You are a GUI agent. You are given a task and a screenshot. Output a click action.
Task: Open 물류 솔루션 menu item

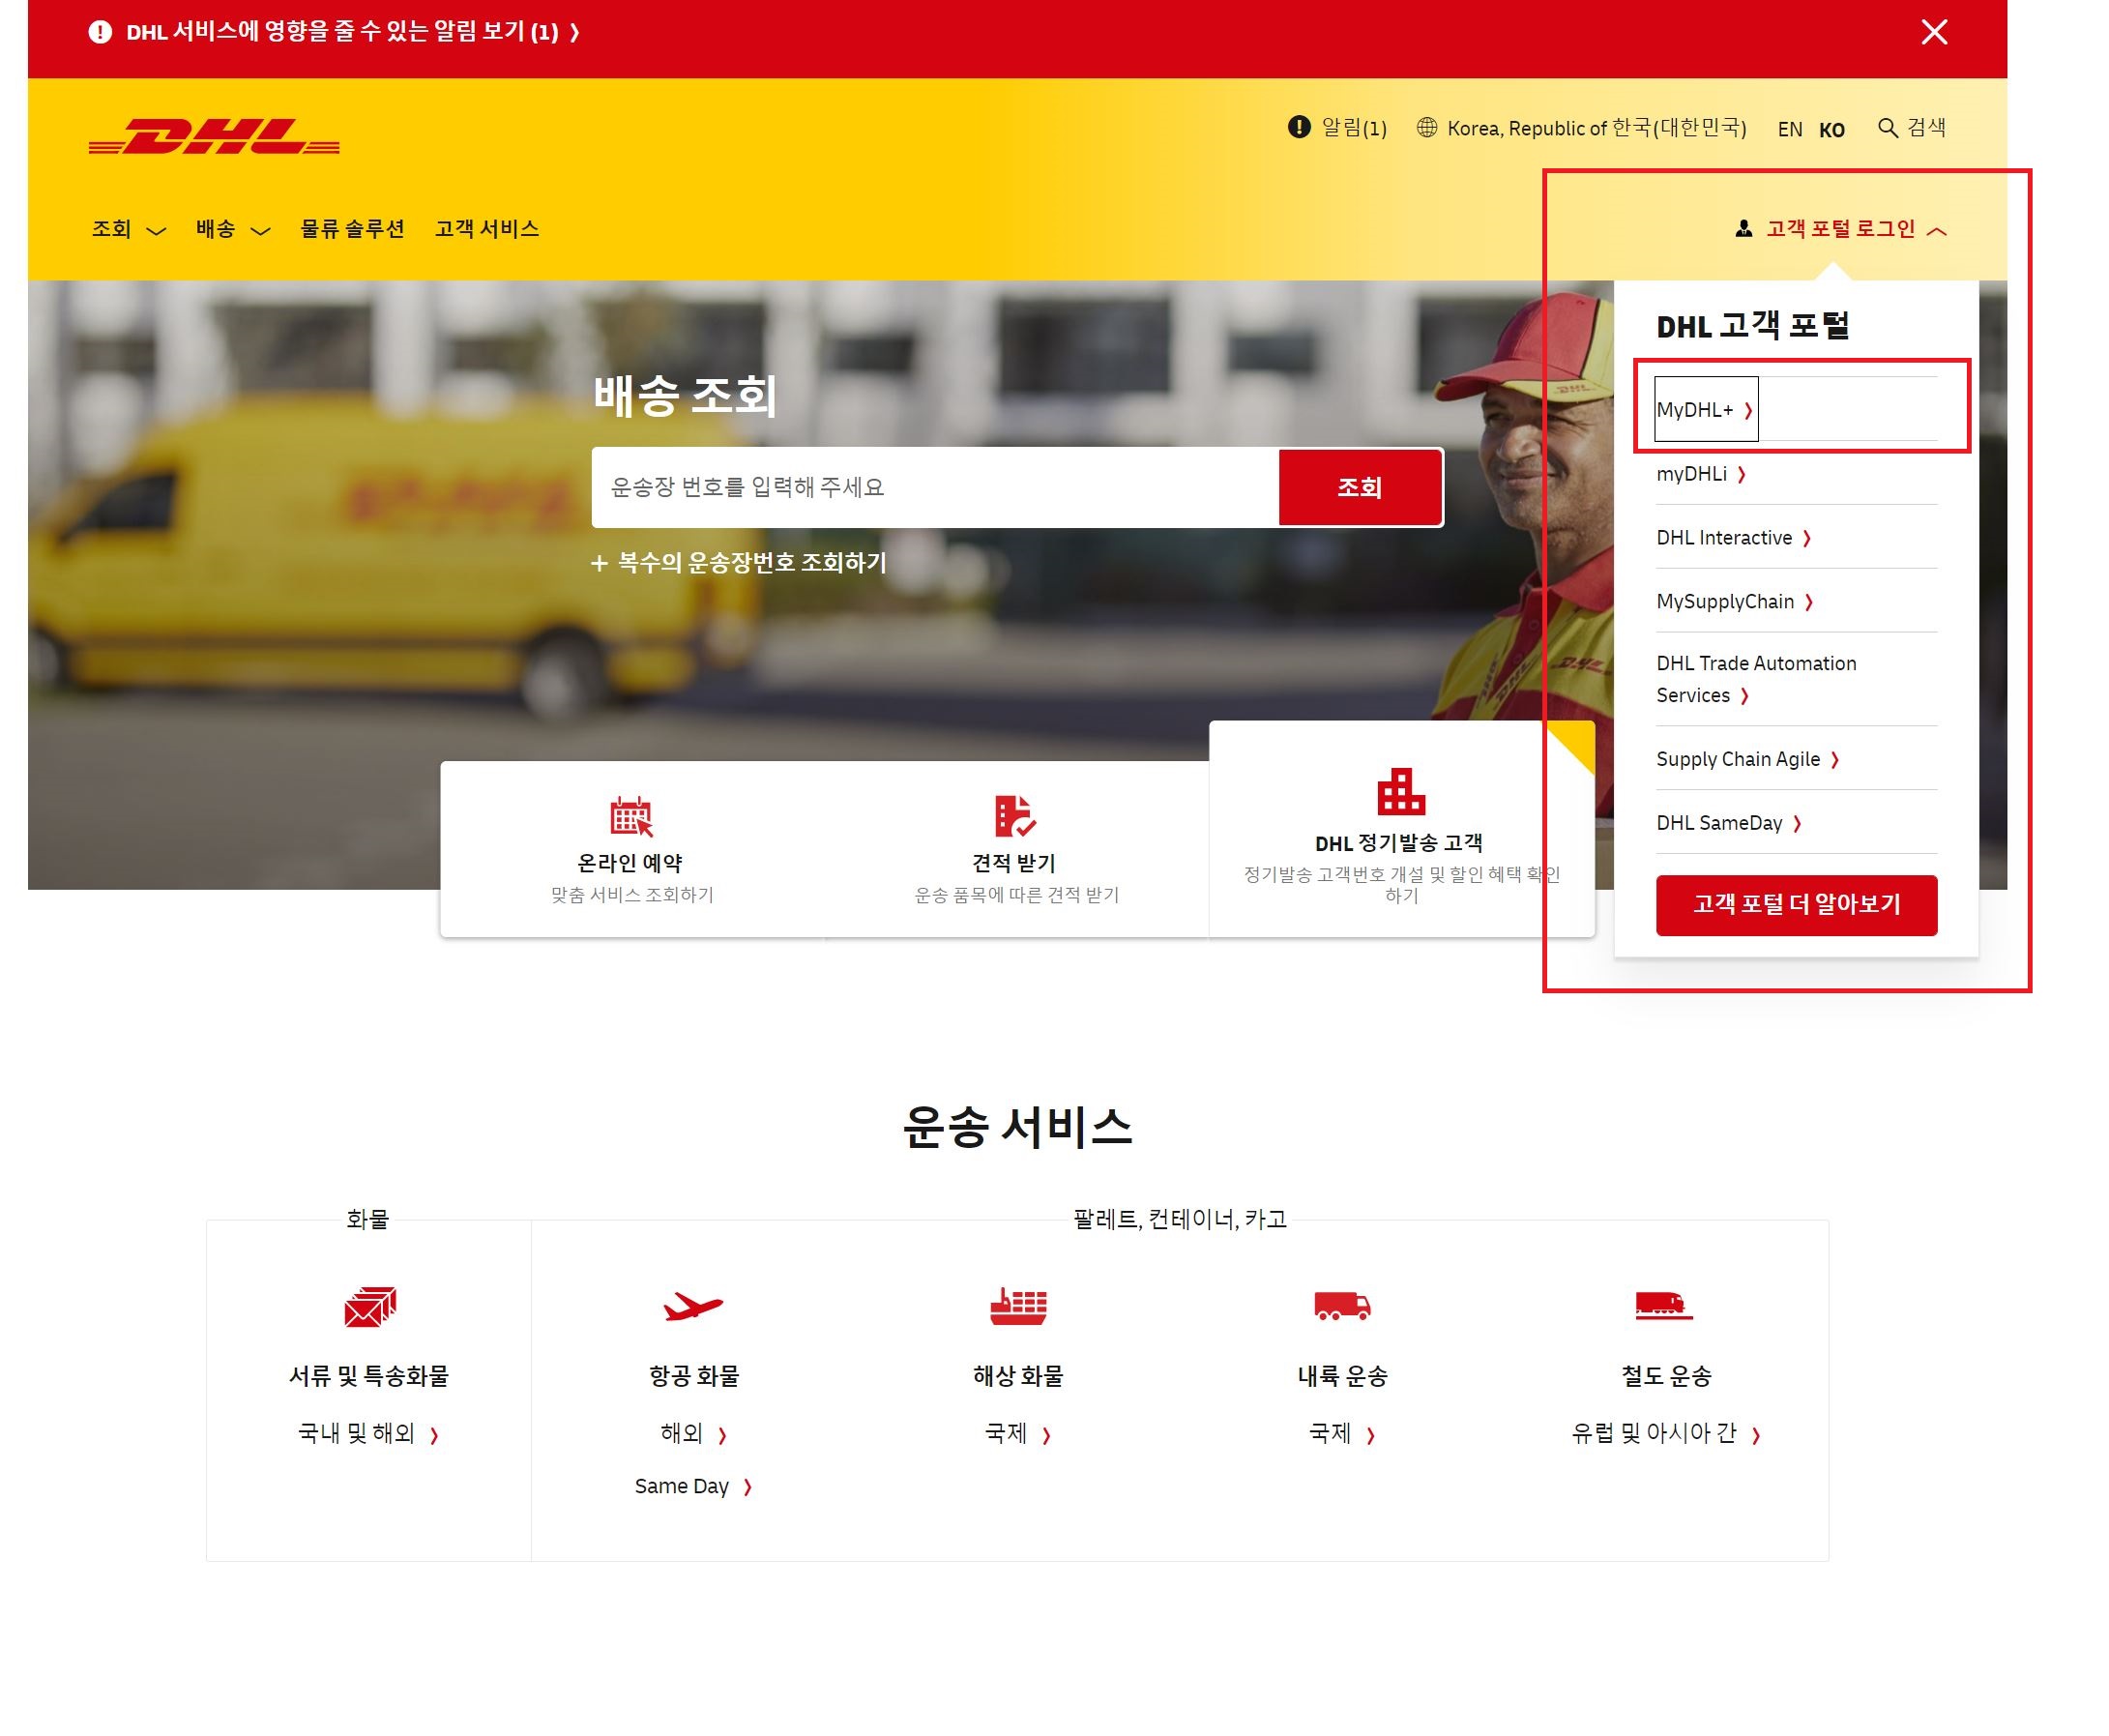click(x=352, y=230)
